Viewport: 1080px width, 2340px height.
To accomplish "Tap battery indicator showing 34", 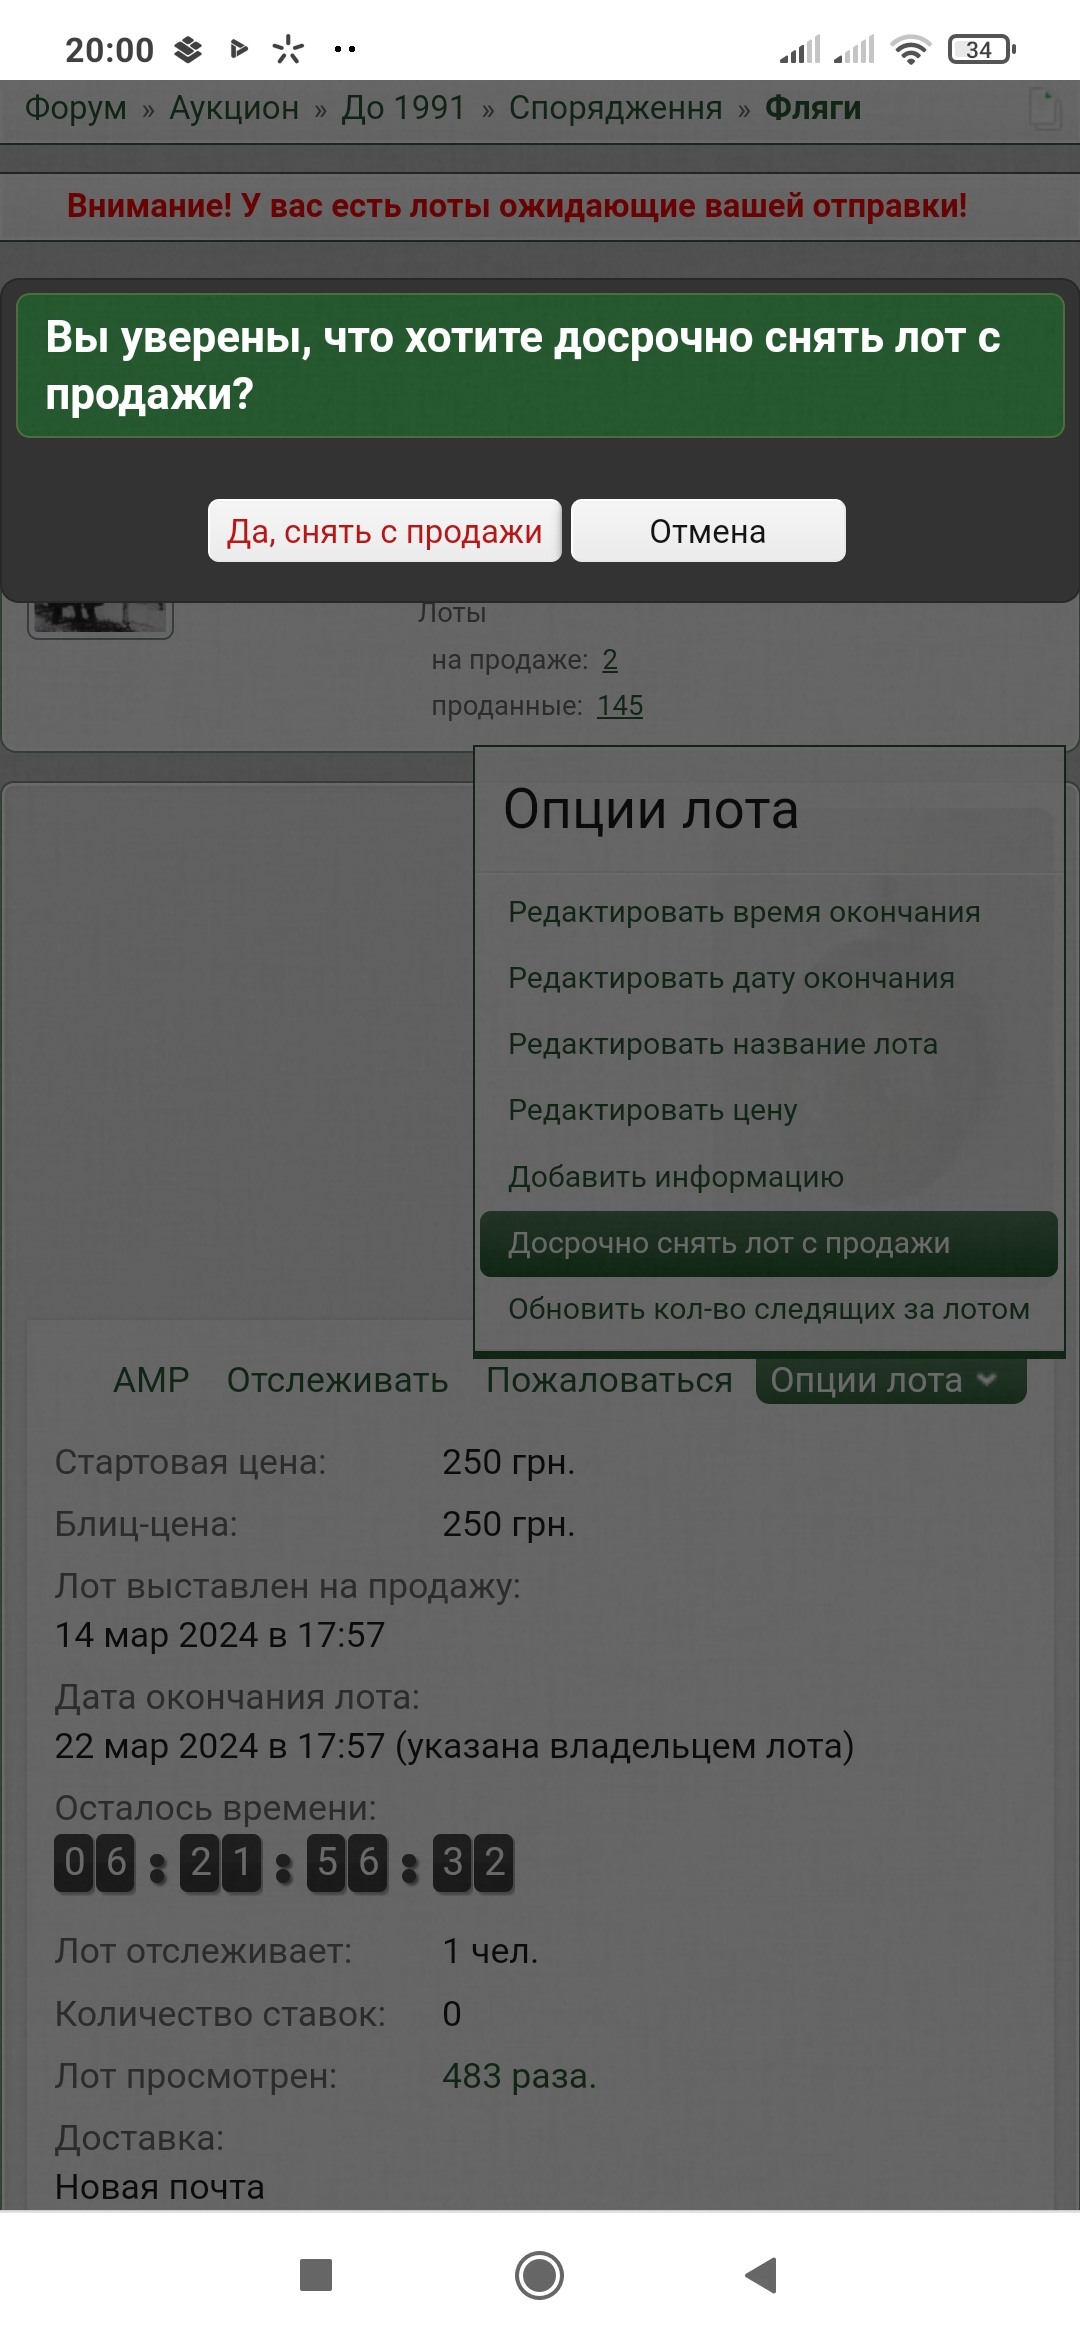I will 982,49.
